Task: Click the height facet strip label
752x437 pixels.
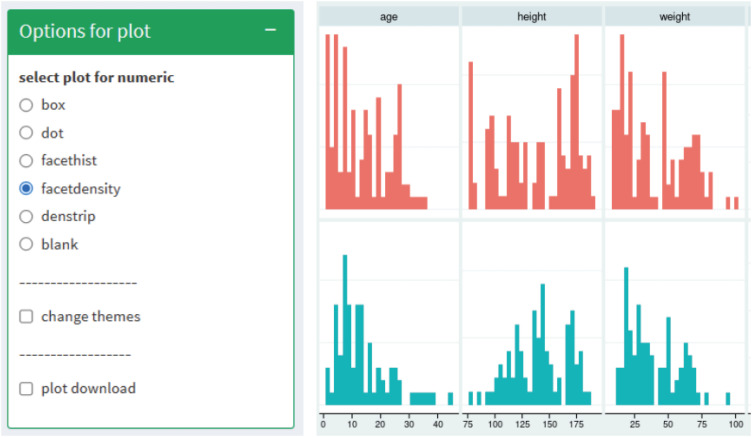Action: tap(531, 17)
